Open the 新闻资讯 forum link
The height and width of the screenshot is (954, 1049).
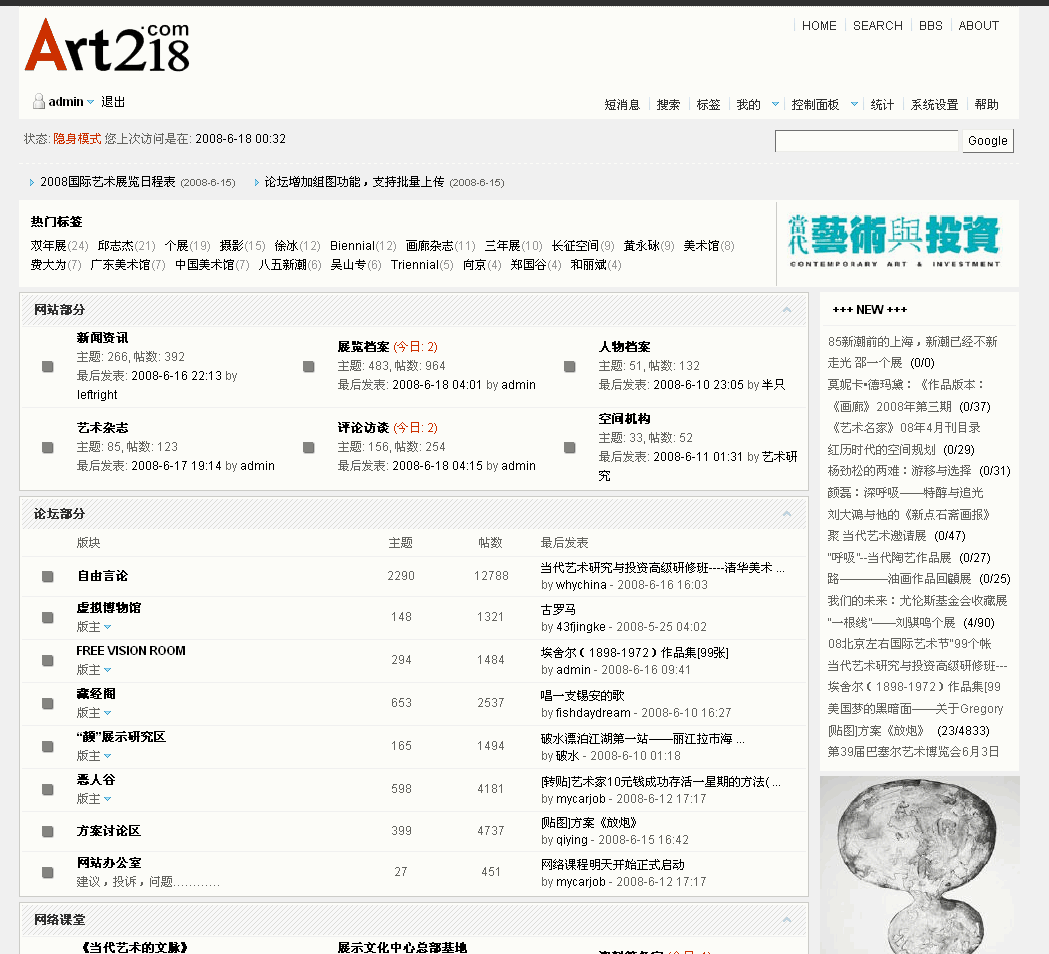tap(102, 338)
